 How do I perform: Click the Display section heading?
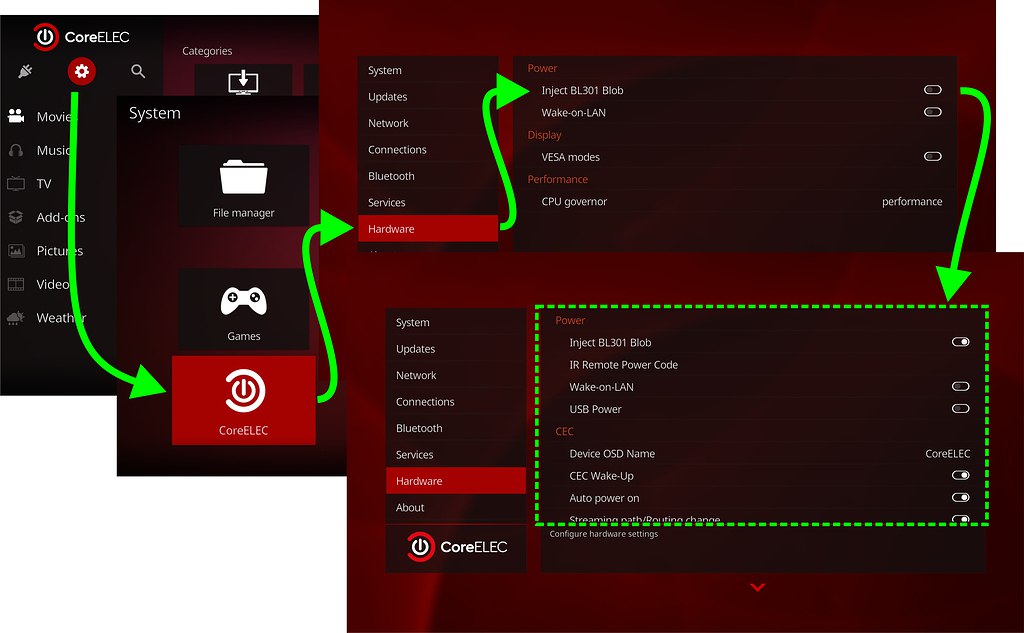[545, 135]
